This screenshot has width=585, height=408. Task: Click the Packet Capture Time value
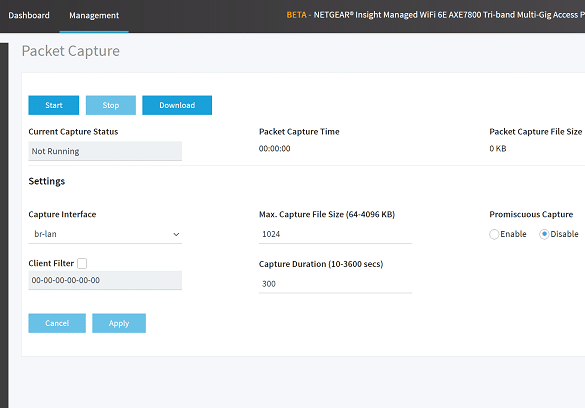275,148
